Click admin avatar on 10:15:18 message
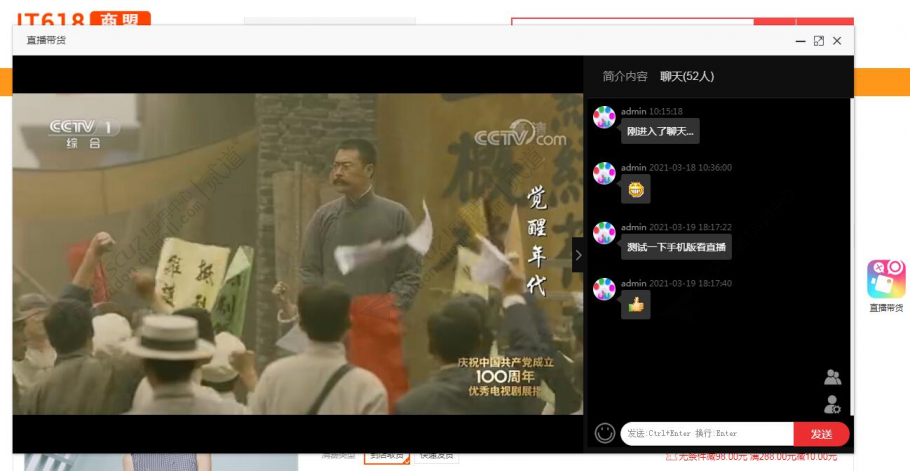The width and height of the screenshot is (910, 471). click(x=604, y=117)
